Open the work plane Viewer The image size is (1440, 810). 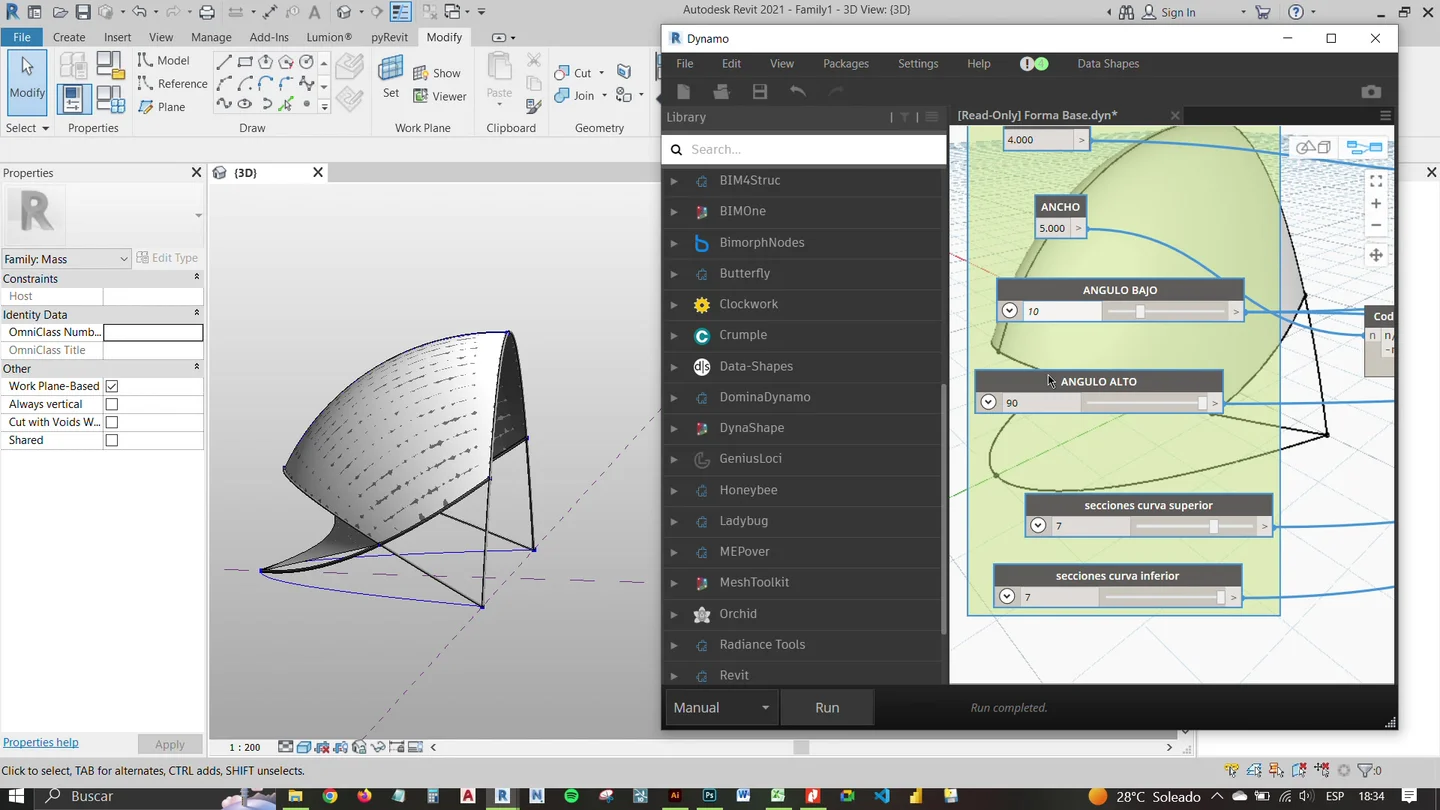440,96
